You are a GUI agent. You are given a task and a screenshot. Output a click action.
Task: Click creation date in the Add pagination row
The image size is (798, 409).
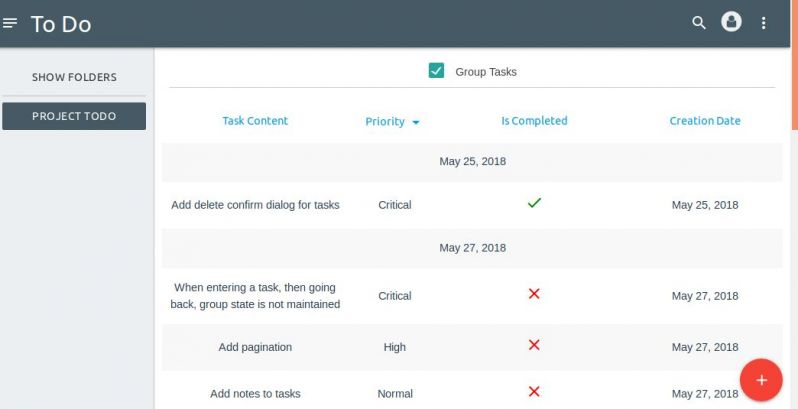point(705,347)
